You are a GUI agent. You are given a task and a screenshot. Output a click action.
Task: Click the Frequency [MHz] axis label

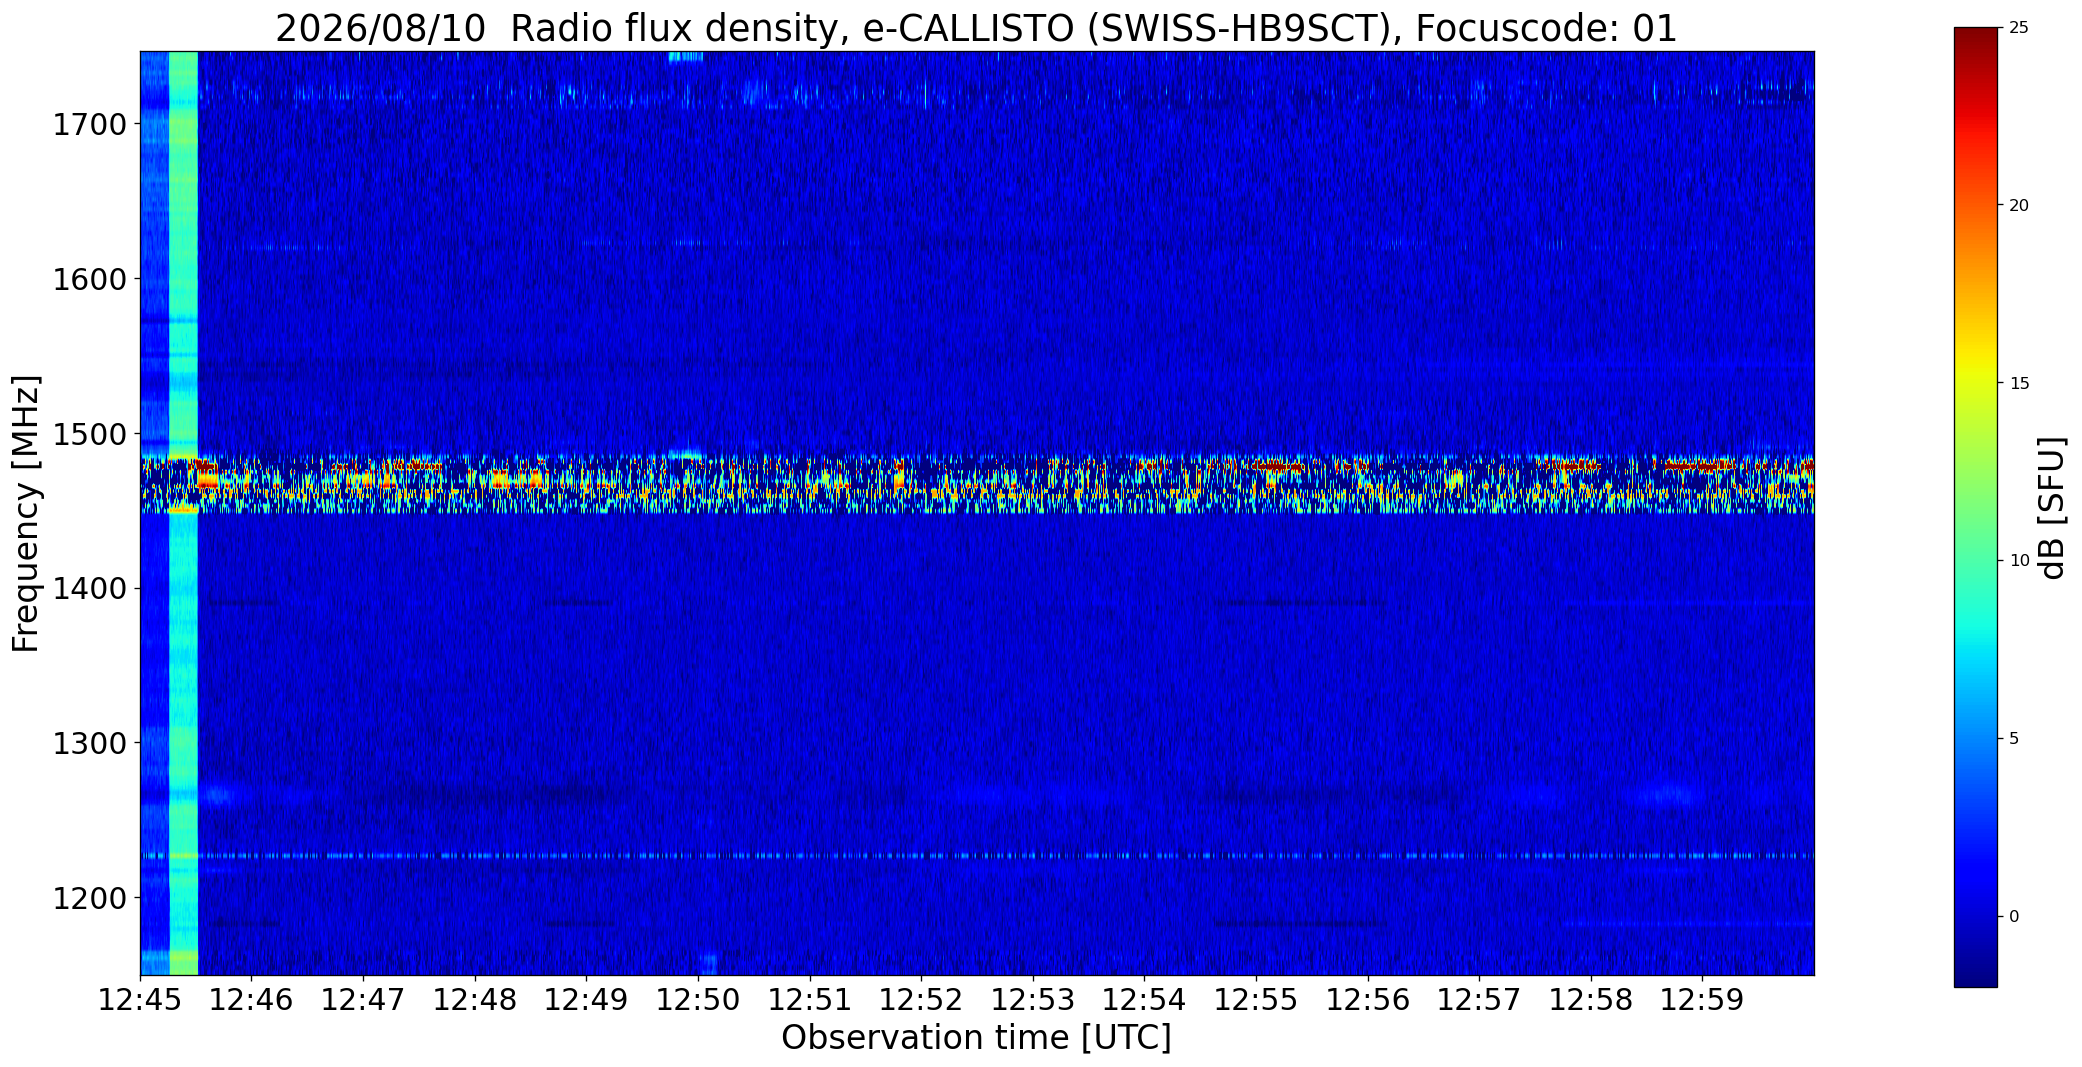coord(27,513)
